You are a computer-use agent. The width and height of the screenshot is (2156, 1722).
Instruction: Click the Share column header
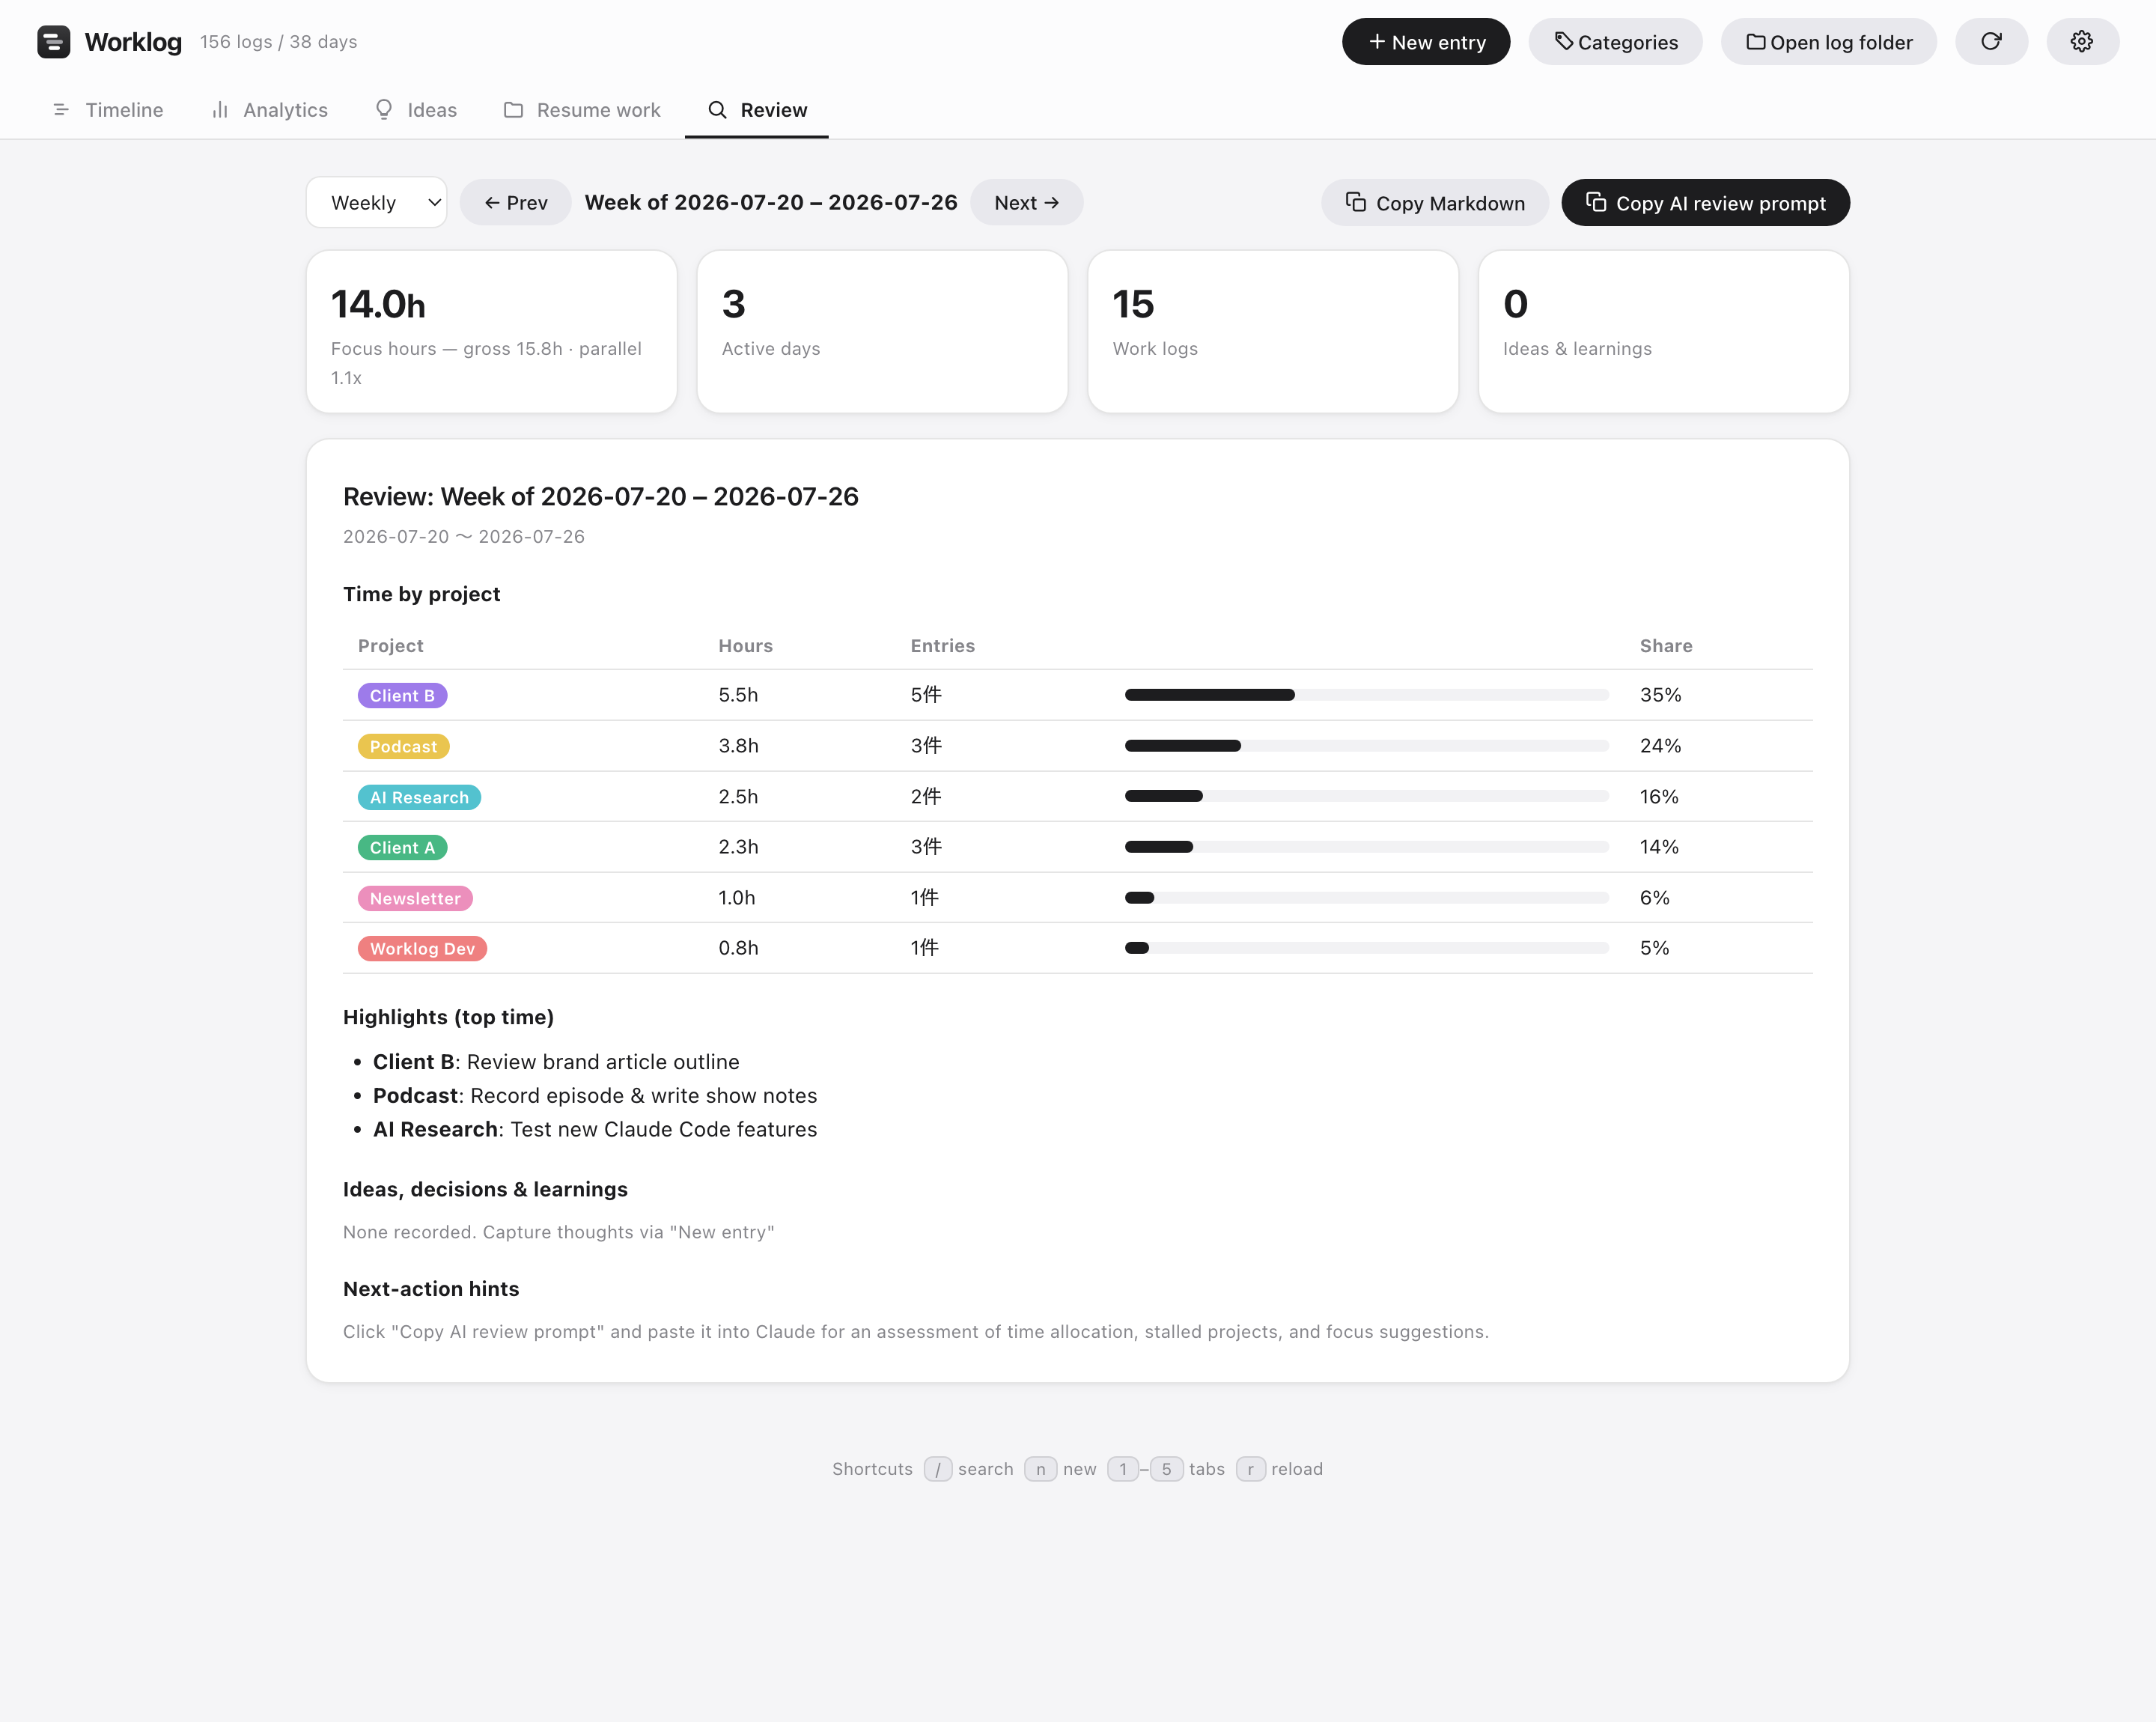(1665, 646)
